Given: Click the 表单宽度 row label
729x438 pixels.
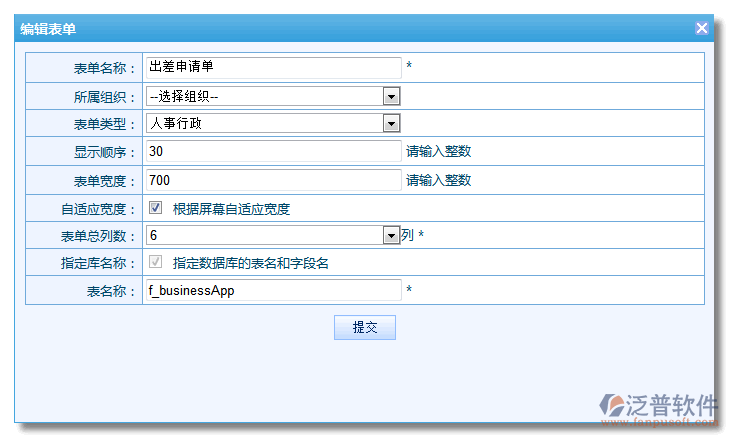Looking at the screenshot, I should [x=104, y=181].
